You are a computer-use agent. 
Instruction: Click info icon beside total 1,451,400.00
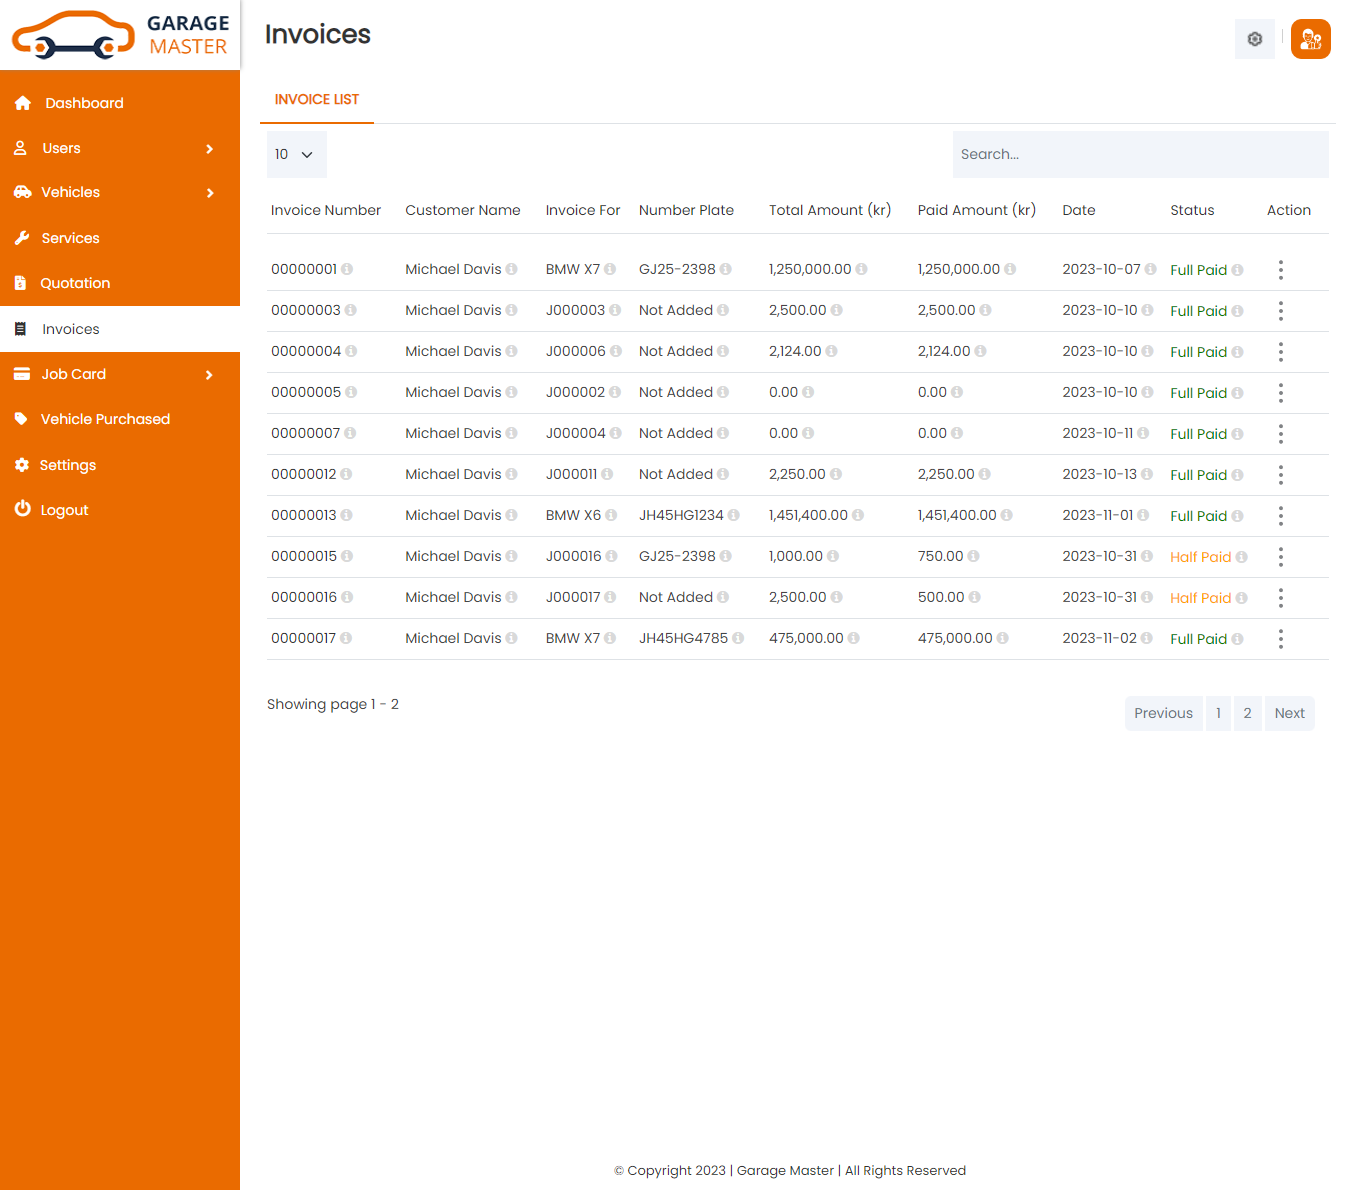(x=858, y=515)
